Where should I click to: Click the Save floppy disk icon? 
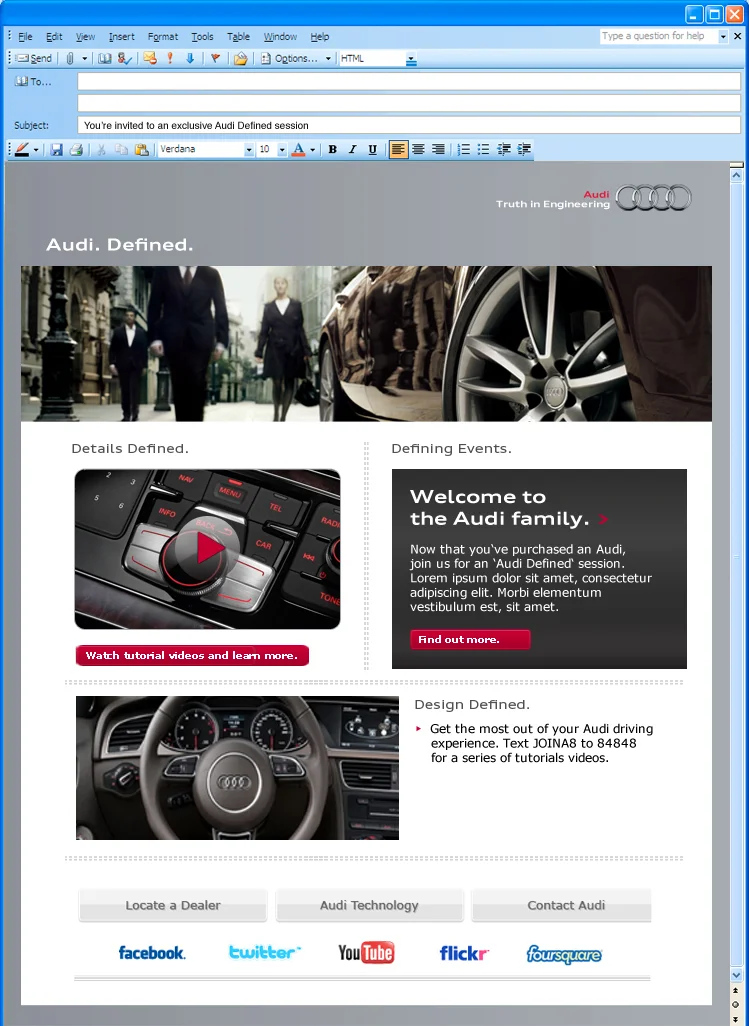56,149
